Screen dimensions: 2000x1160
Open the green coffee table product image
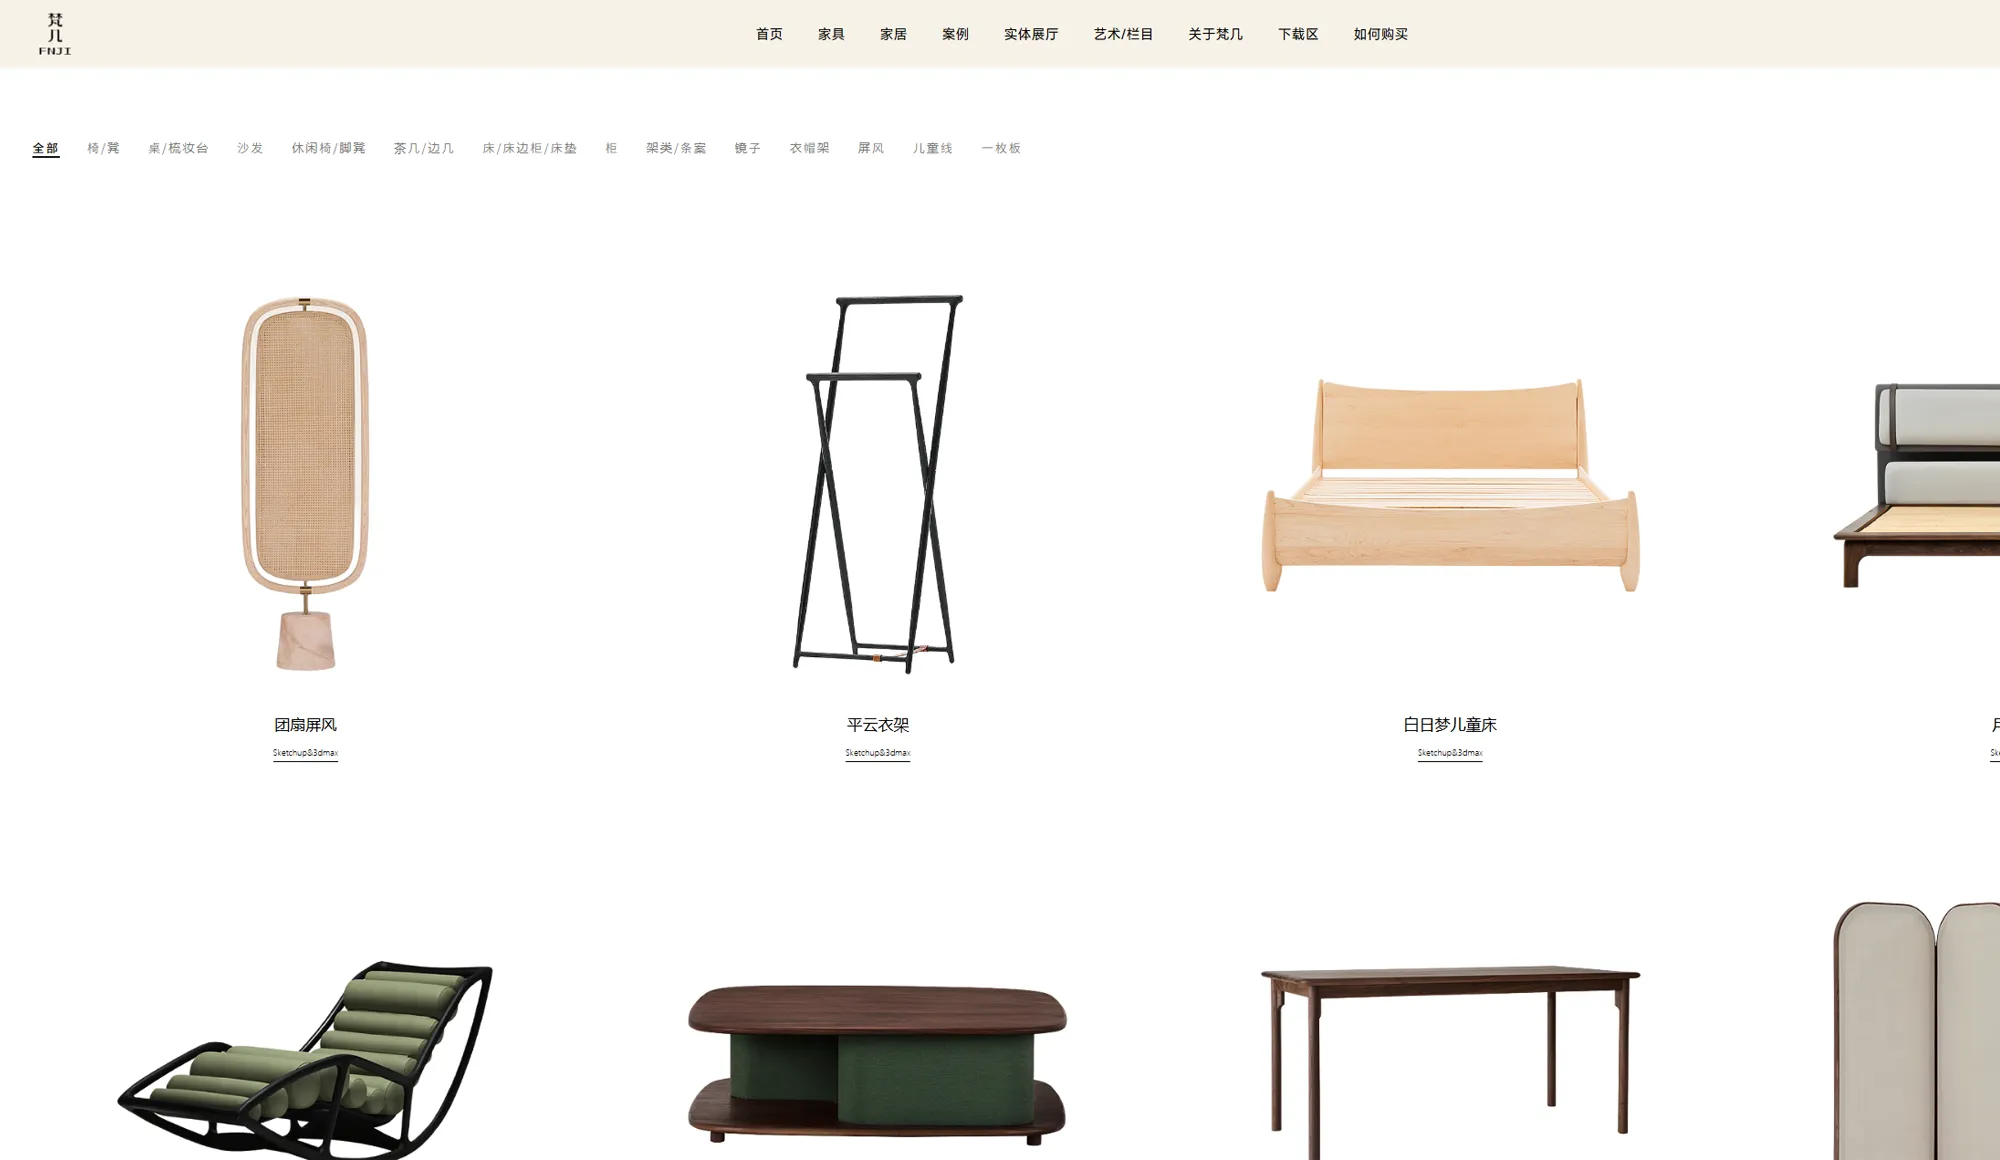click(877, 1064)
